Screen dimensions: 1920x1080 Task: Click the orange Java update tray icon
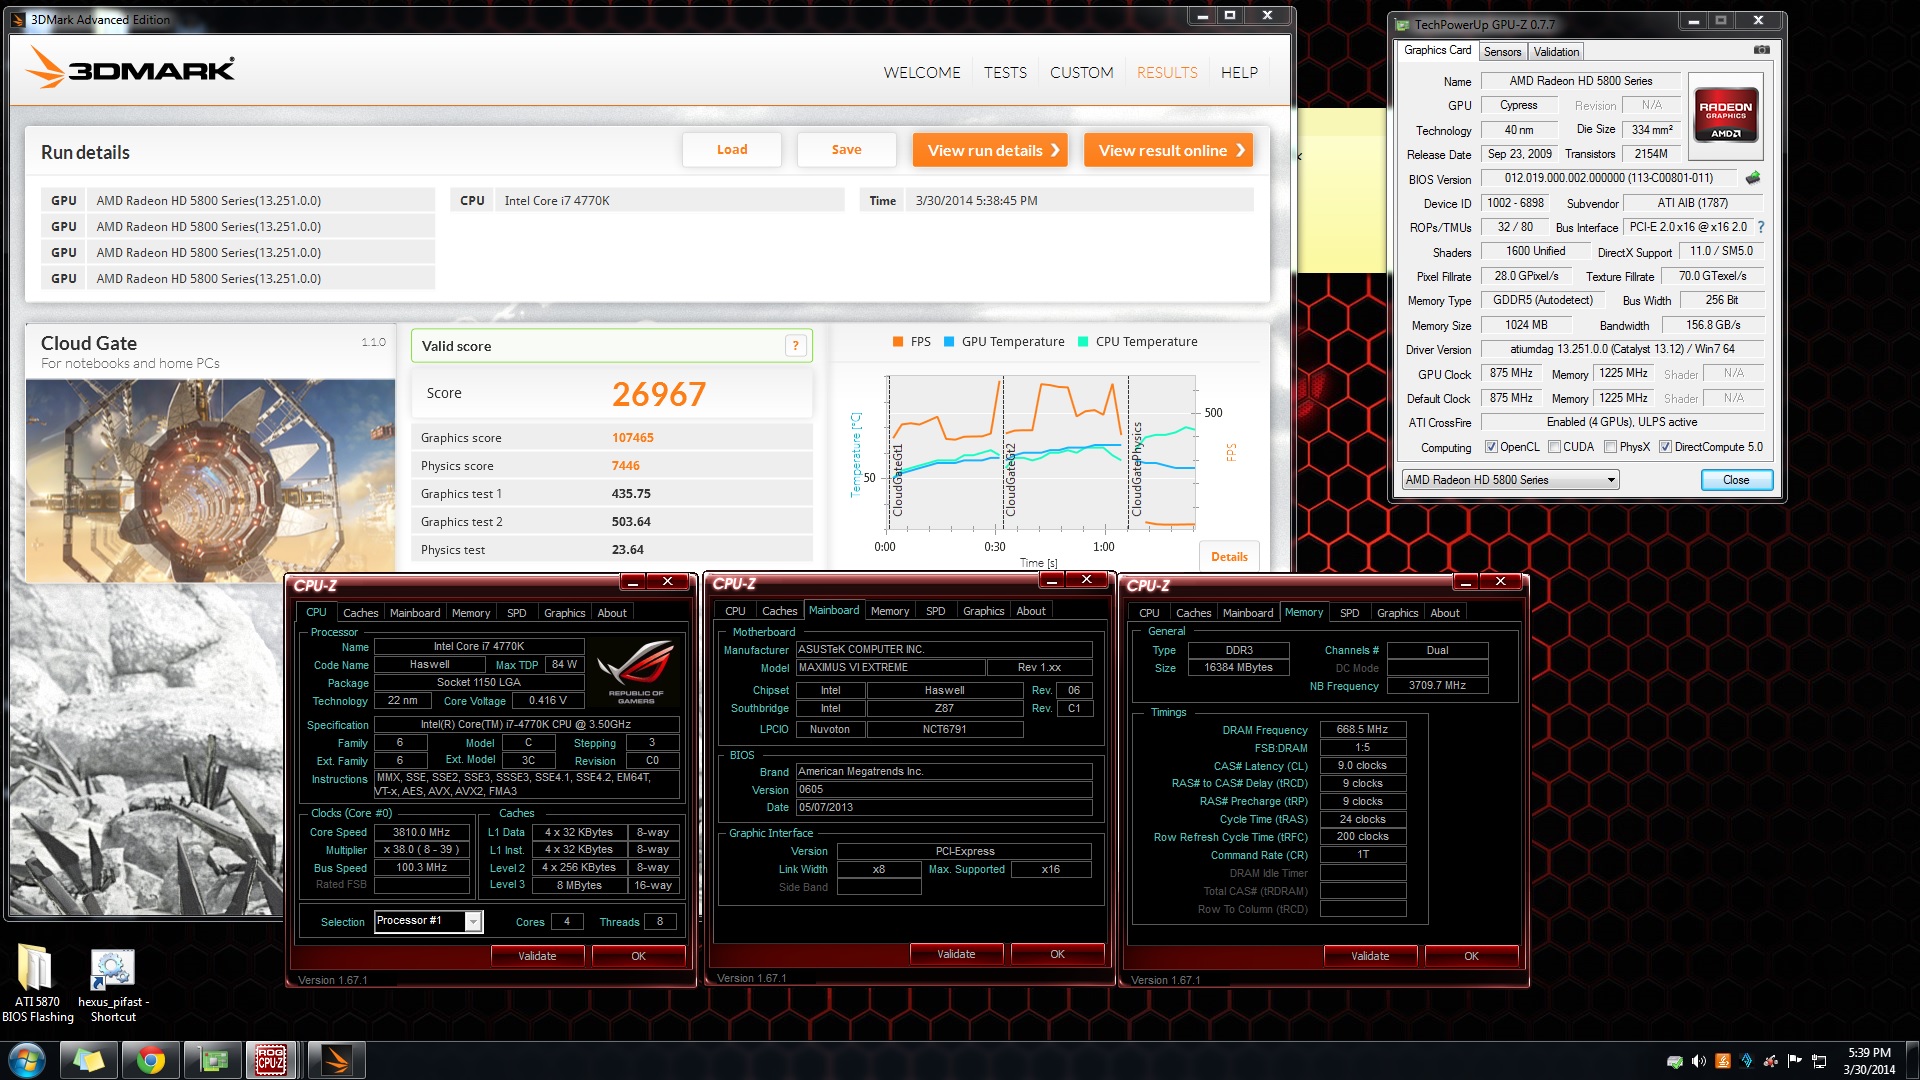pyautogui.click(x=1722, y=1061)
